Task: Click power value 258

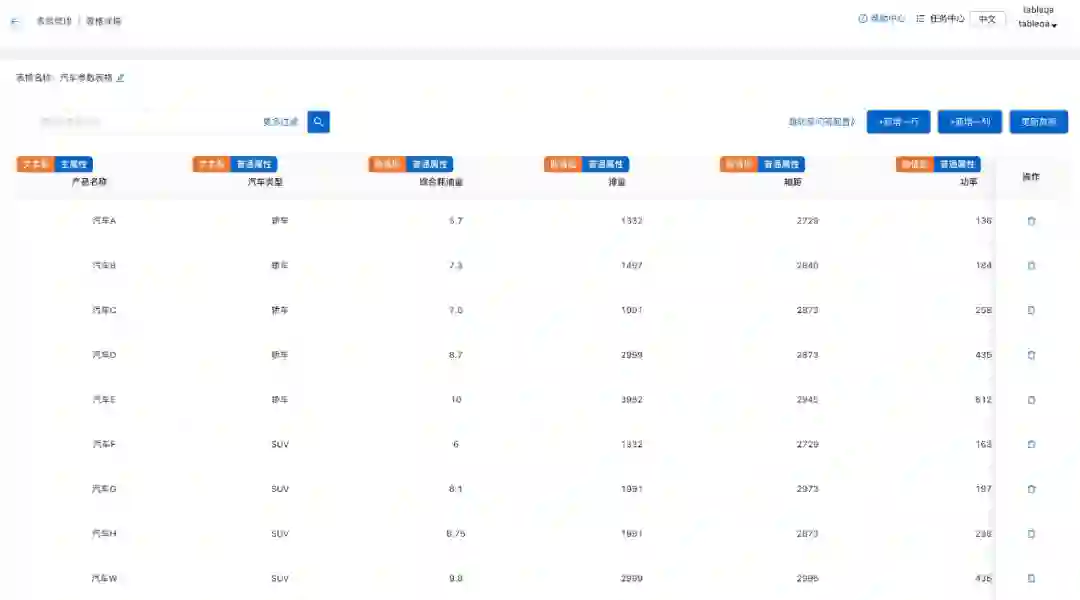Action: (x=984, y=311)
